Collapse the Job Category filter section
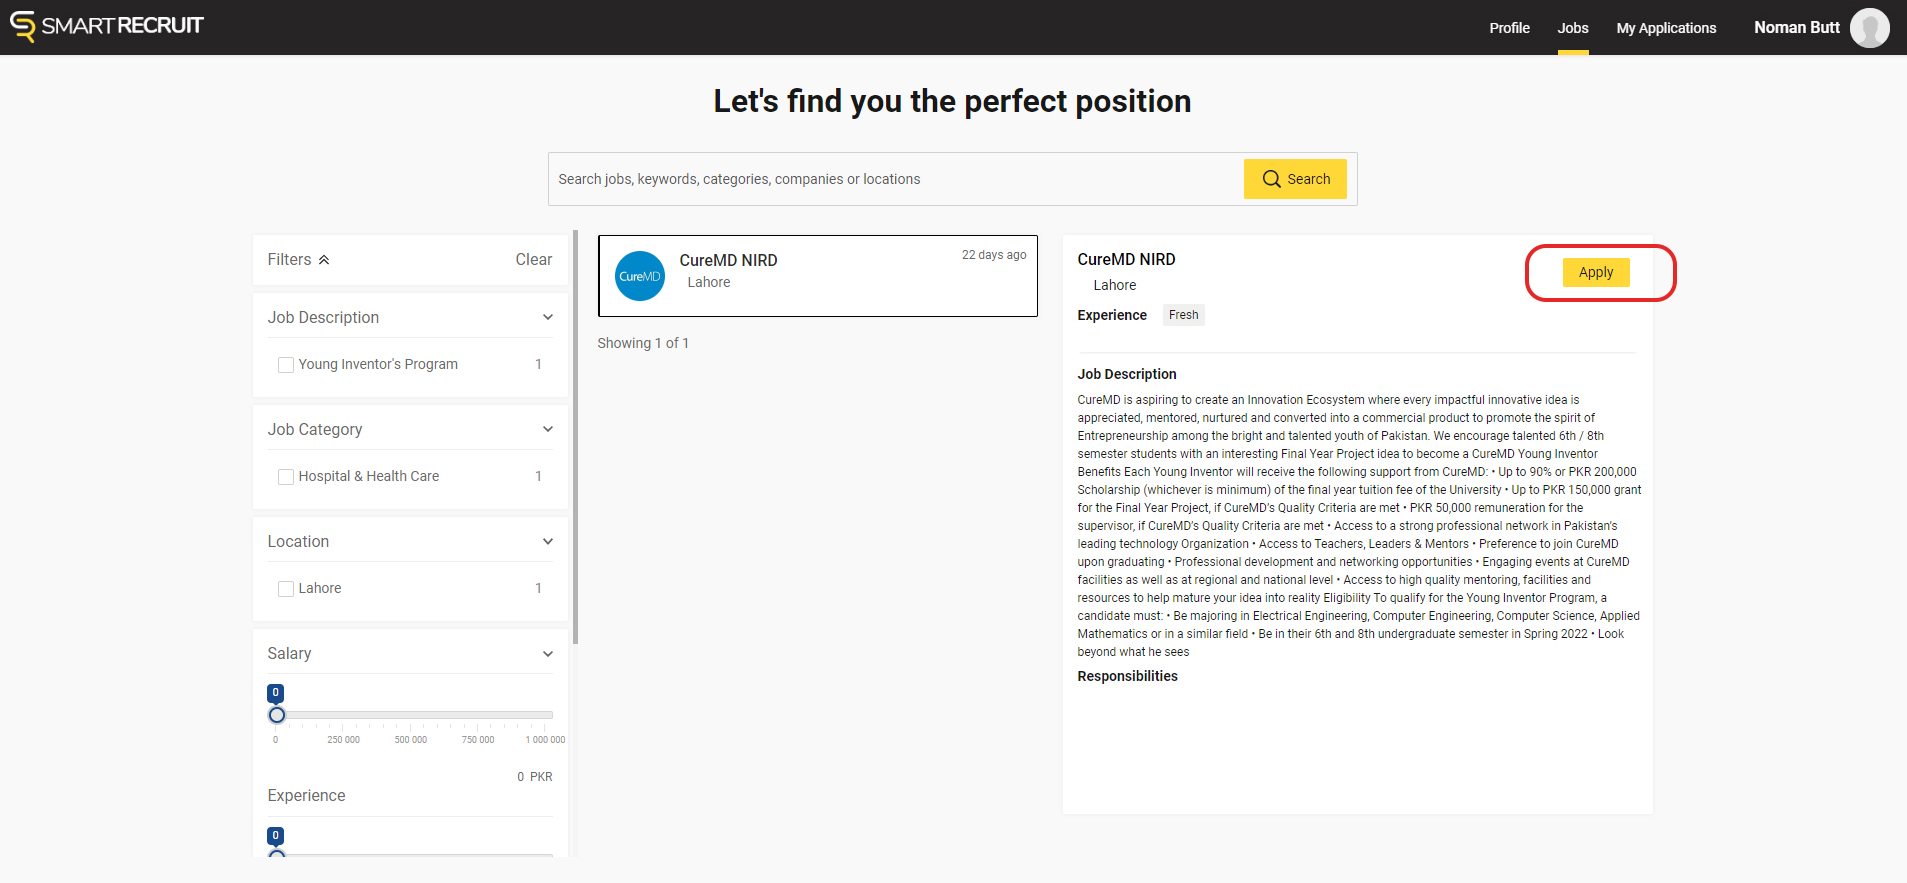1907x883 pixels. click(548, 429)
